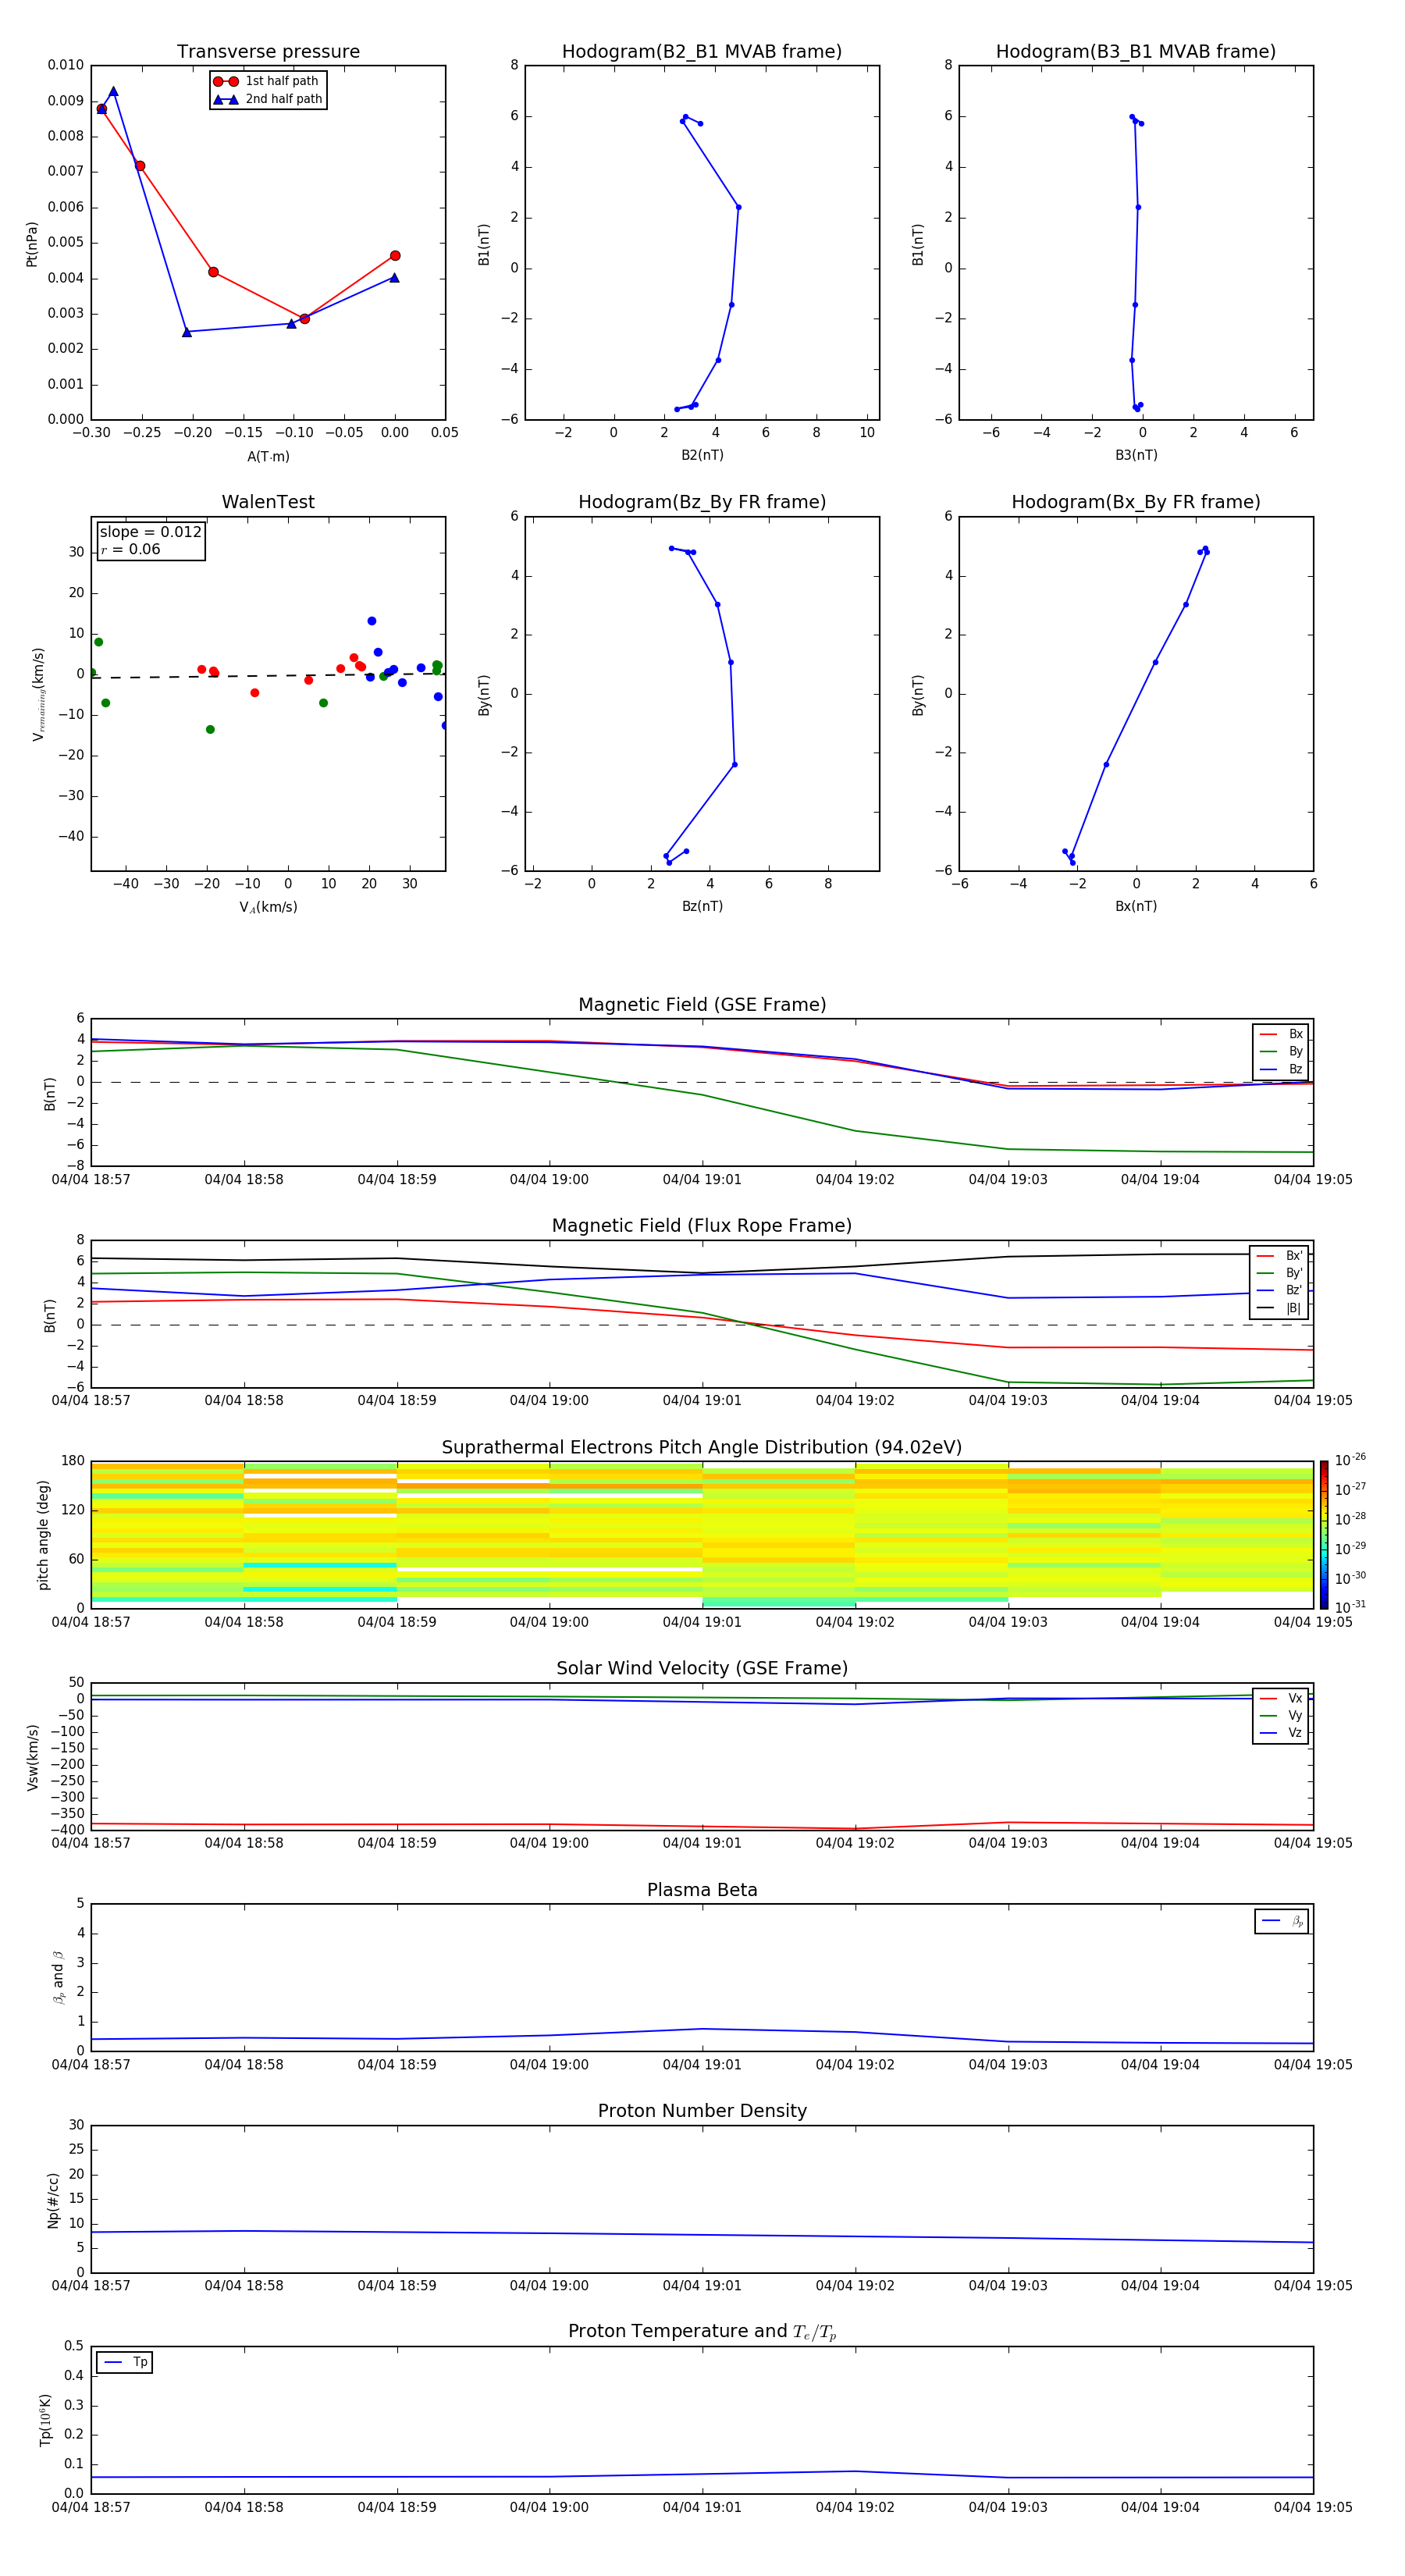Click the "Proton Temperature and Te/Tp" title
1405x2576 pixels.
point(702,2331)
